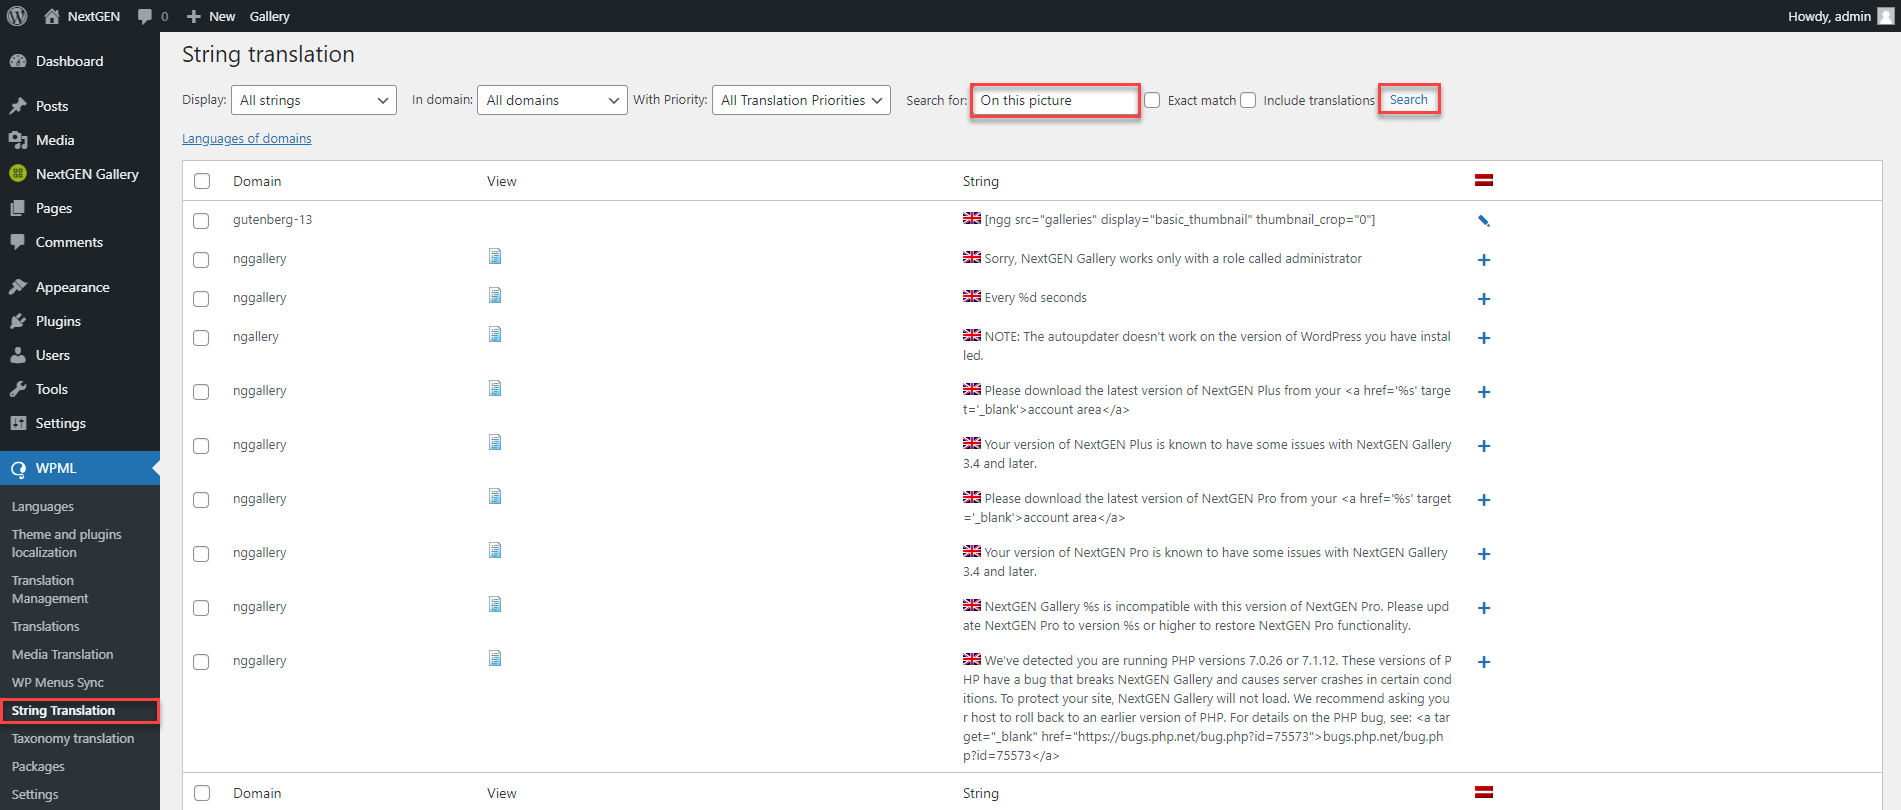Edit translation pencil for gutenberg-13 string
The height and width of the screenshot is (810, 1901).
(x=1484, y=221)
